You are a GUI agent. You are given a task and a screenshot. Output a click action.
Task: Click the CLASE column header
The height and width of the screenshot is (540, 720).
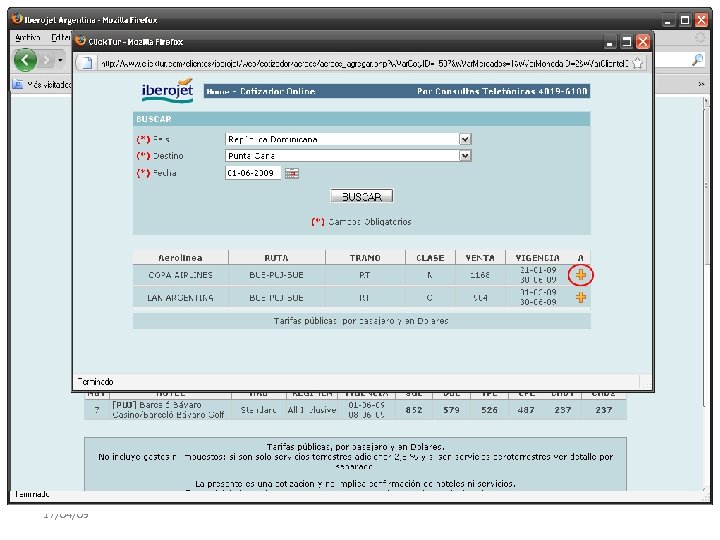point(430,258)
